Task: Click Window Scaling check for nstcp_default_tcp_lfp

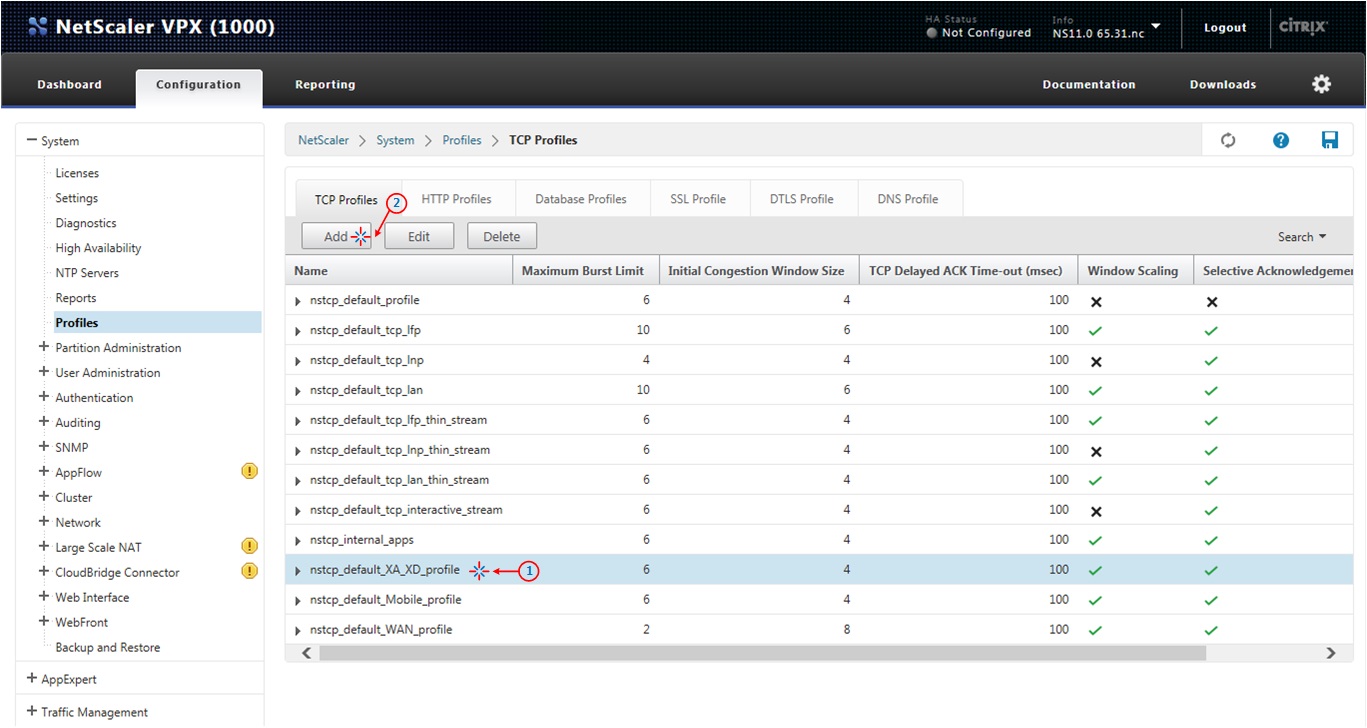Action: pos(1096,331)
